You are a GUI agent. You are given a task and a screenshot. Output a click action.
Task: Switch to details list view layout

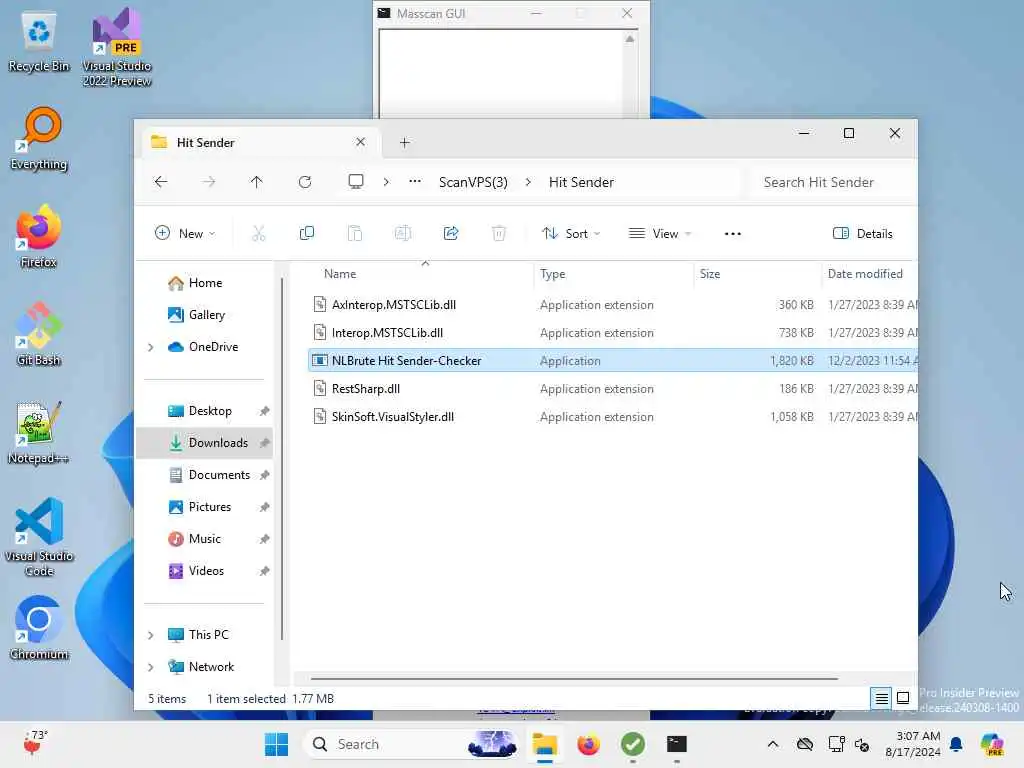pos(881,698)
